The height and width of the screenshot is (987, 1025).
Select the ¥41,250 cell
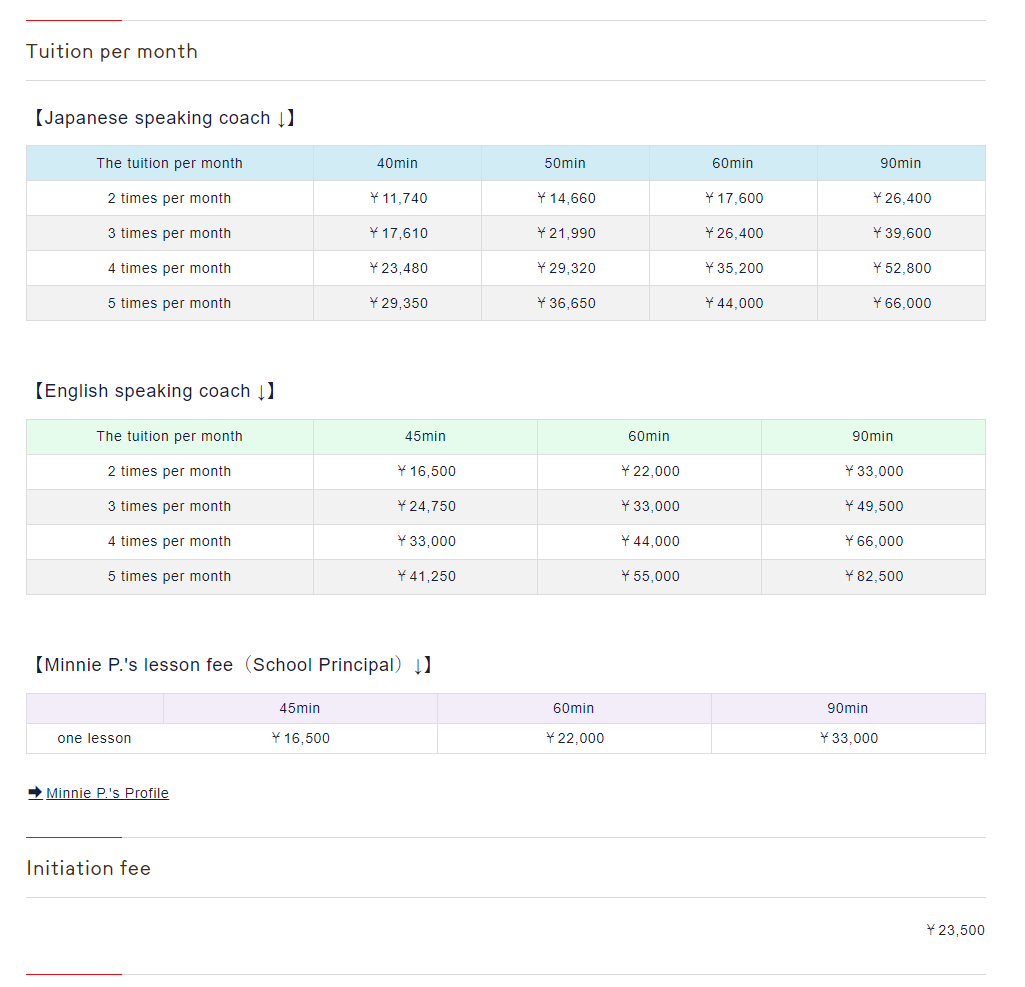point(426,577)
